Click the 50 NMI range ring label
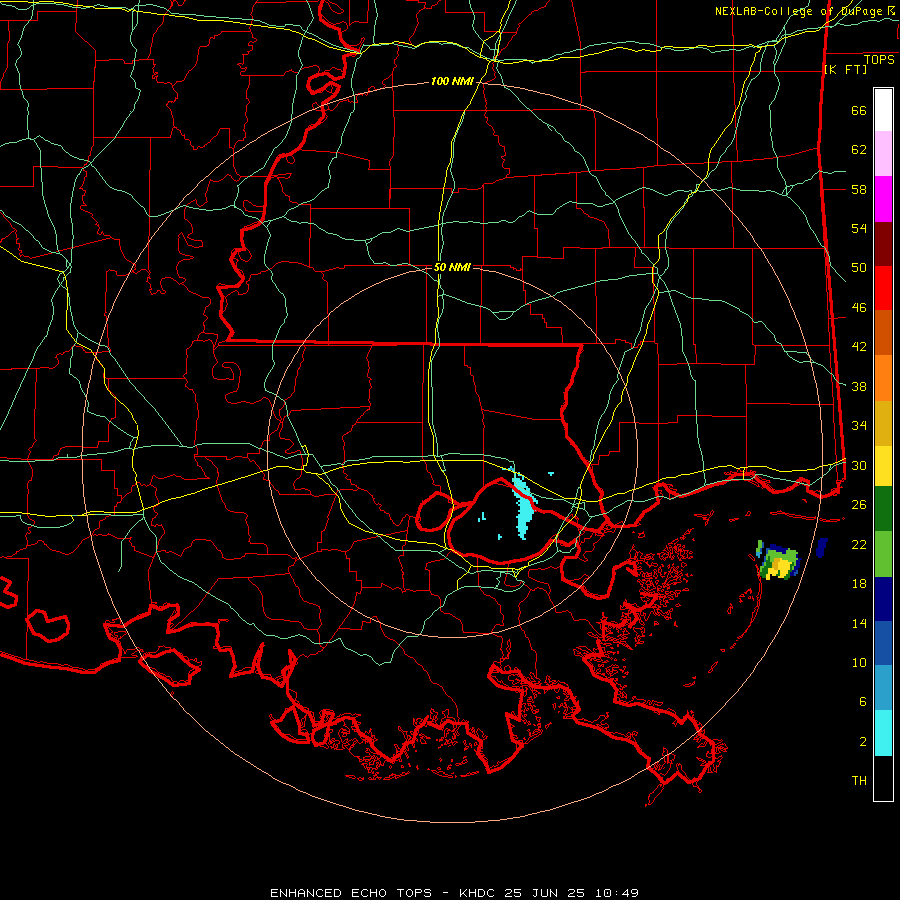 click(x=452, y=267)
